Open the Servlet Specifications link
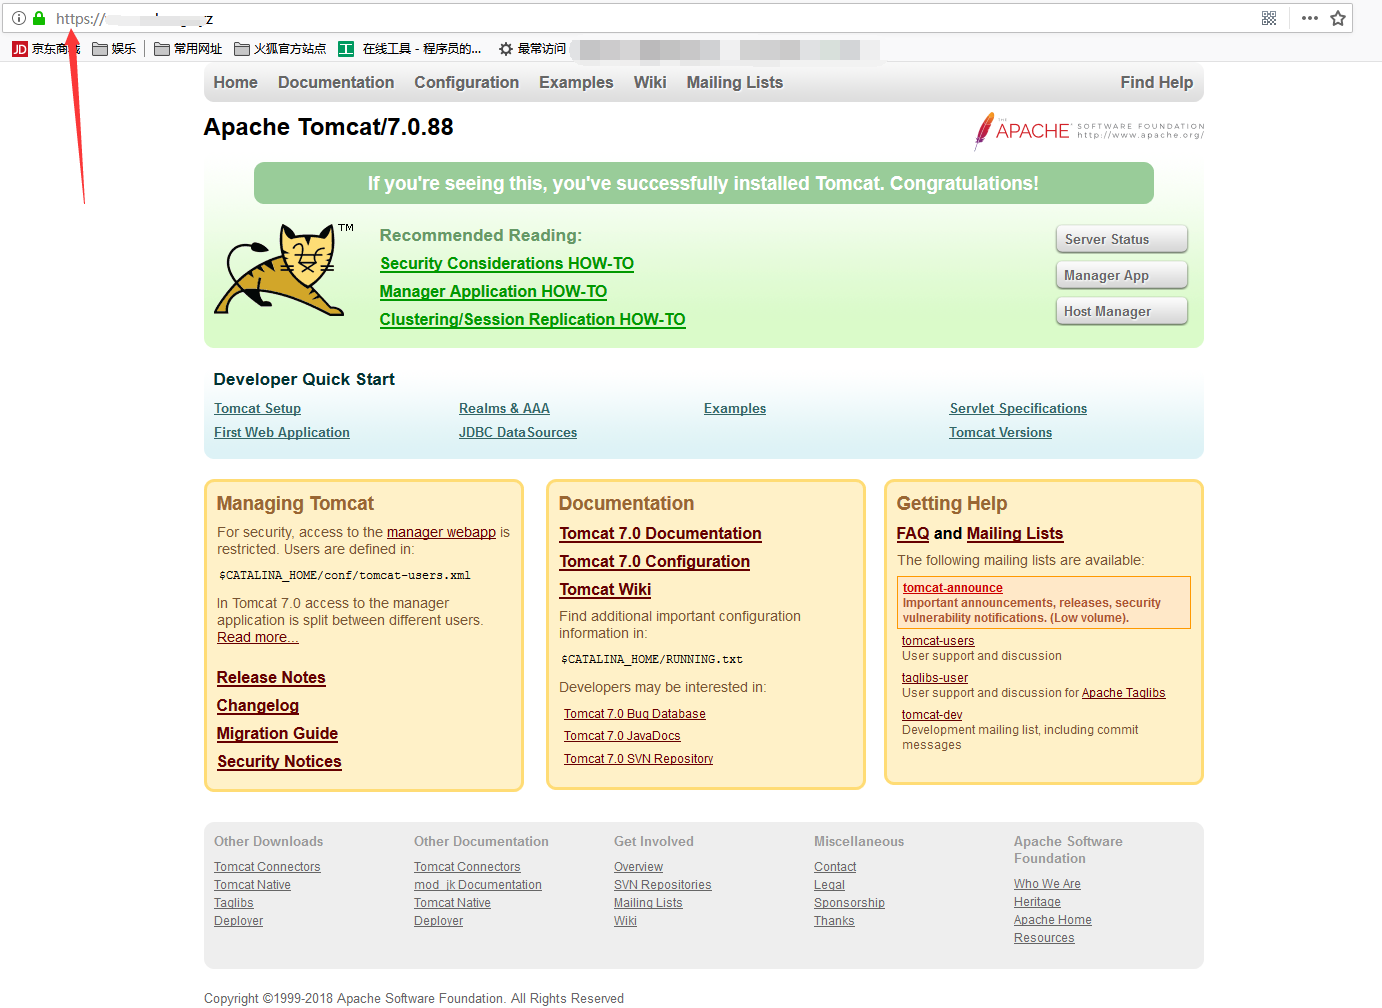 tap(1018, 408)
